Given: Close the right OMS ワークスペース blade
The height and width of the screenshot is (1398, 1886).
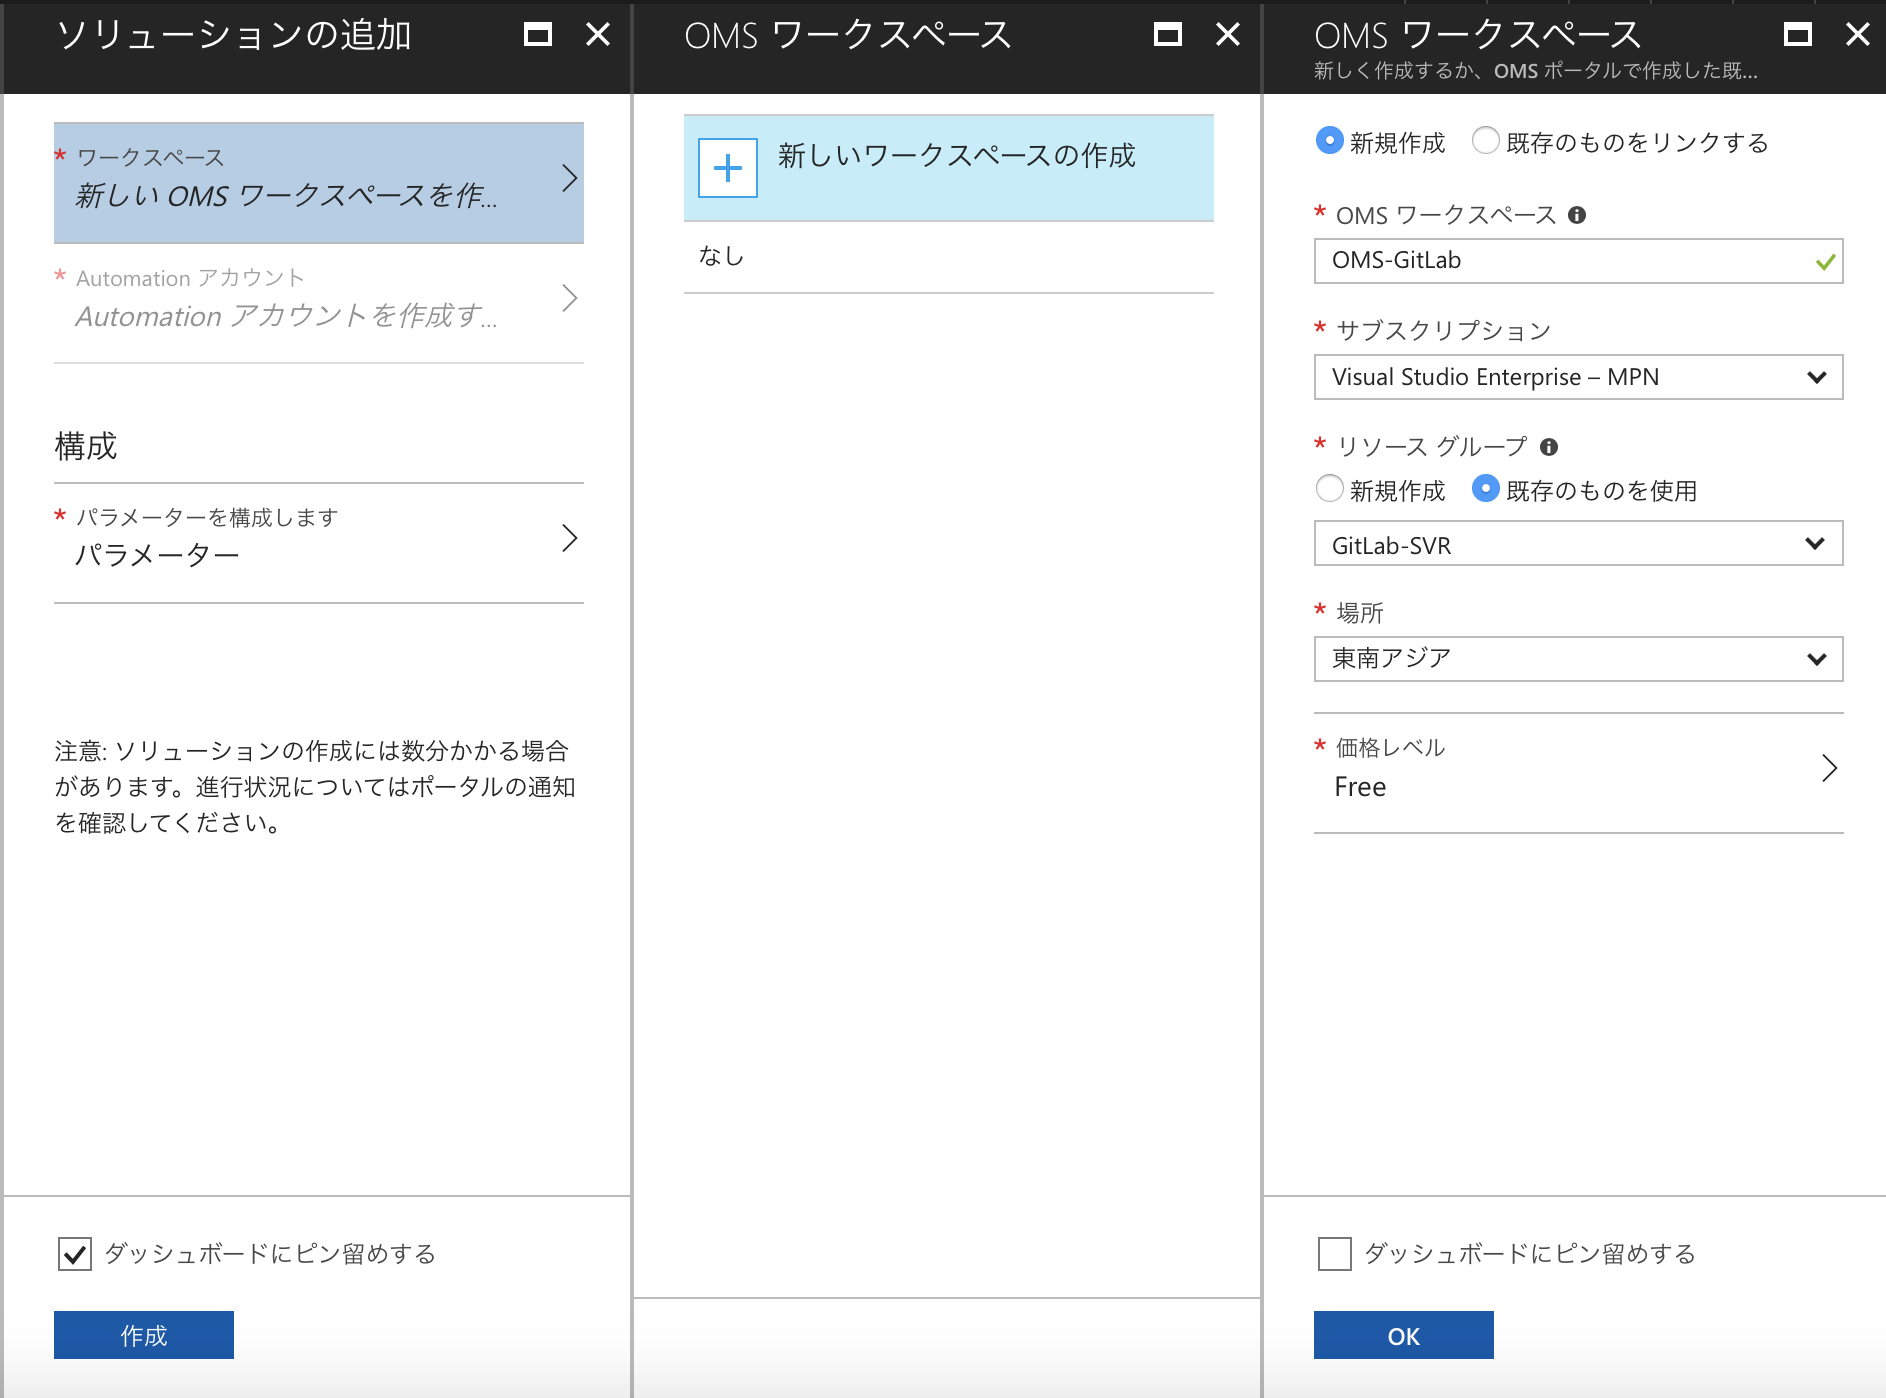Looking at the screenshot, I should pyautogui.click(x=1858, y=35).
